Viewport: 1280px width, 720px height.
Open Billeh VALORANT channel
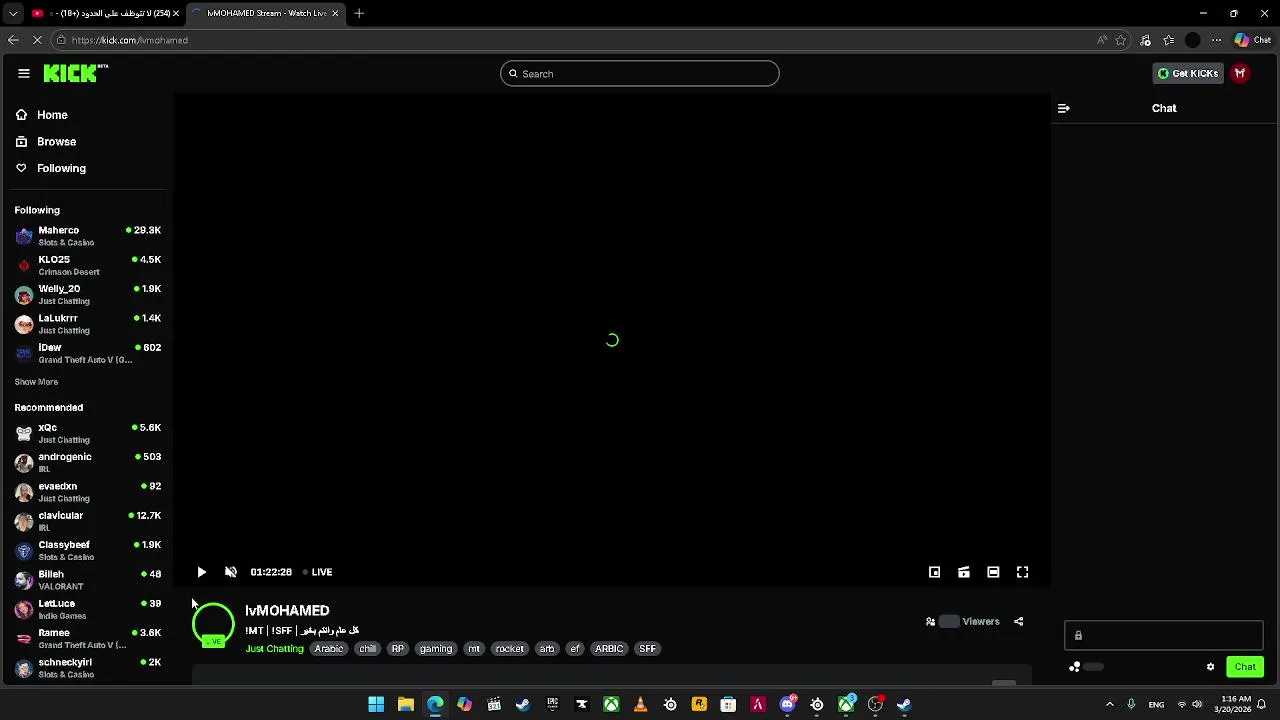(x=88, y=580)
